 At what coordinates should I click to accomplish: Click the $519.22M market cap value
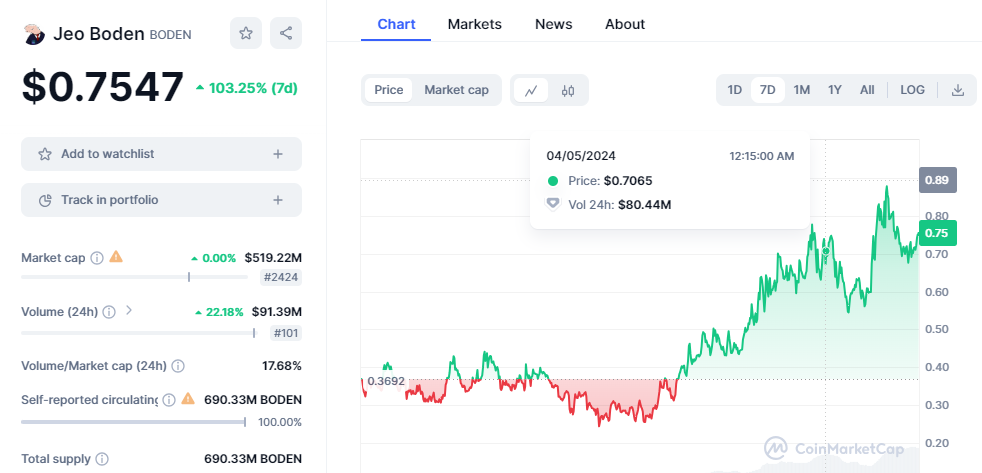tap(273, 257)
